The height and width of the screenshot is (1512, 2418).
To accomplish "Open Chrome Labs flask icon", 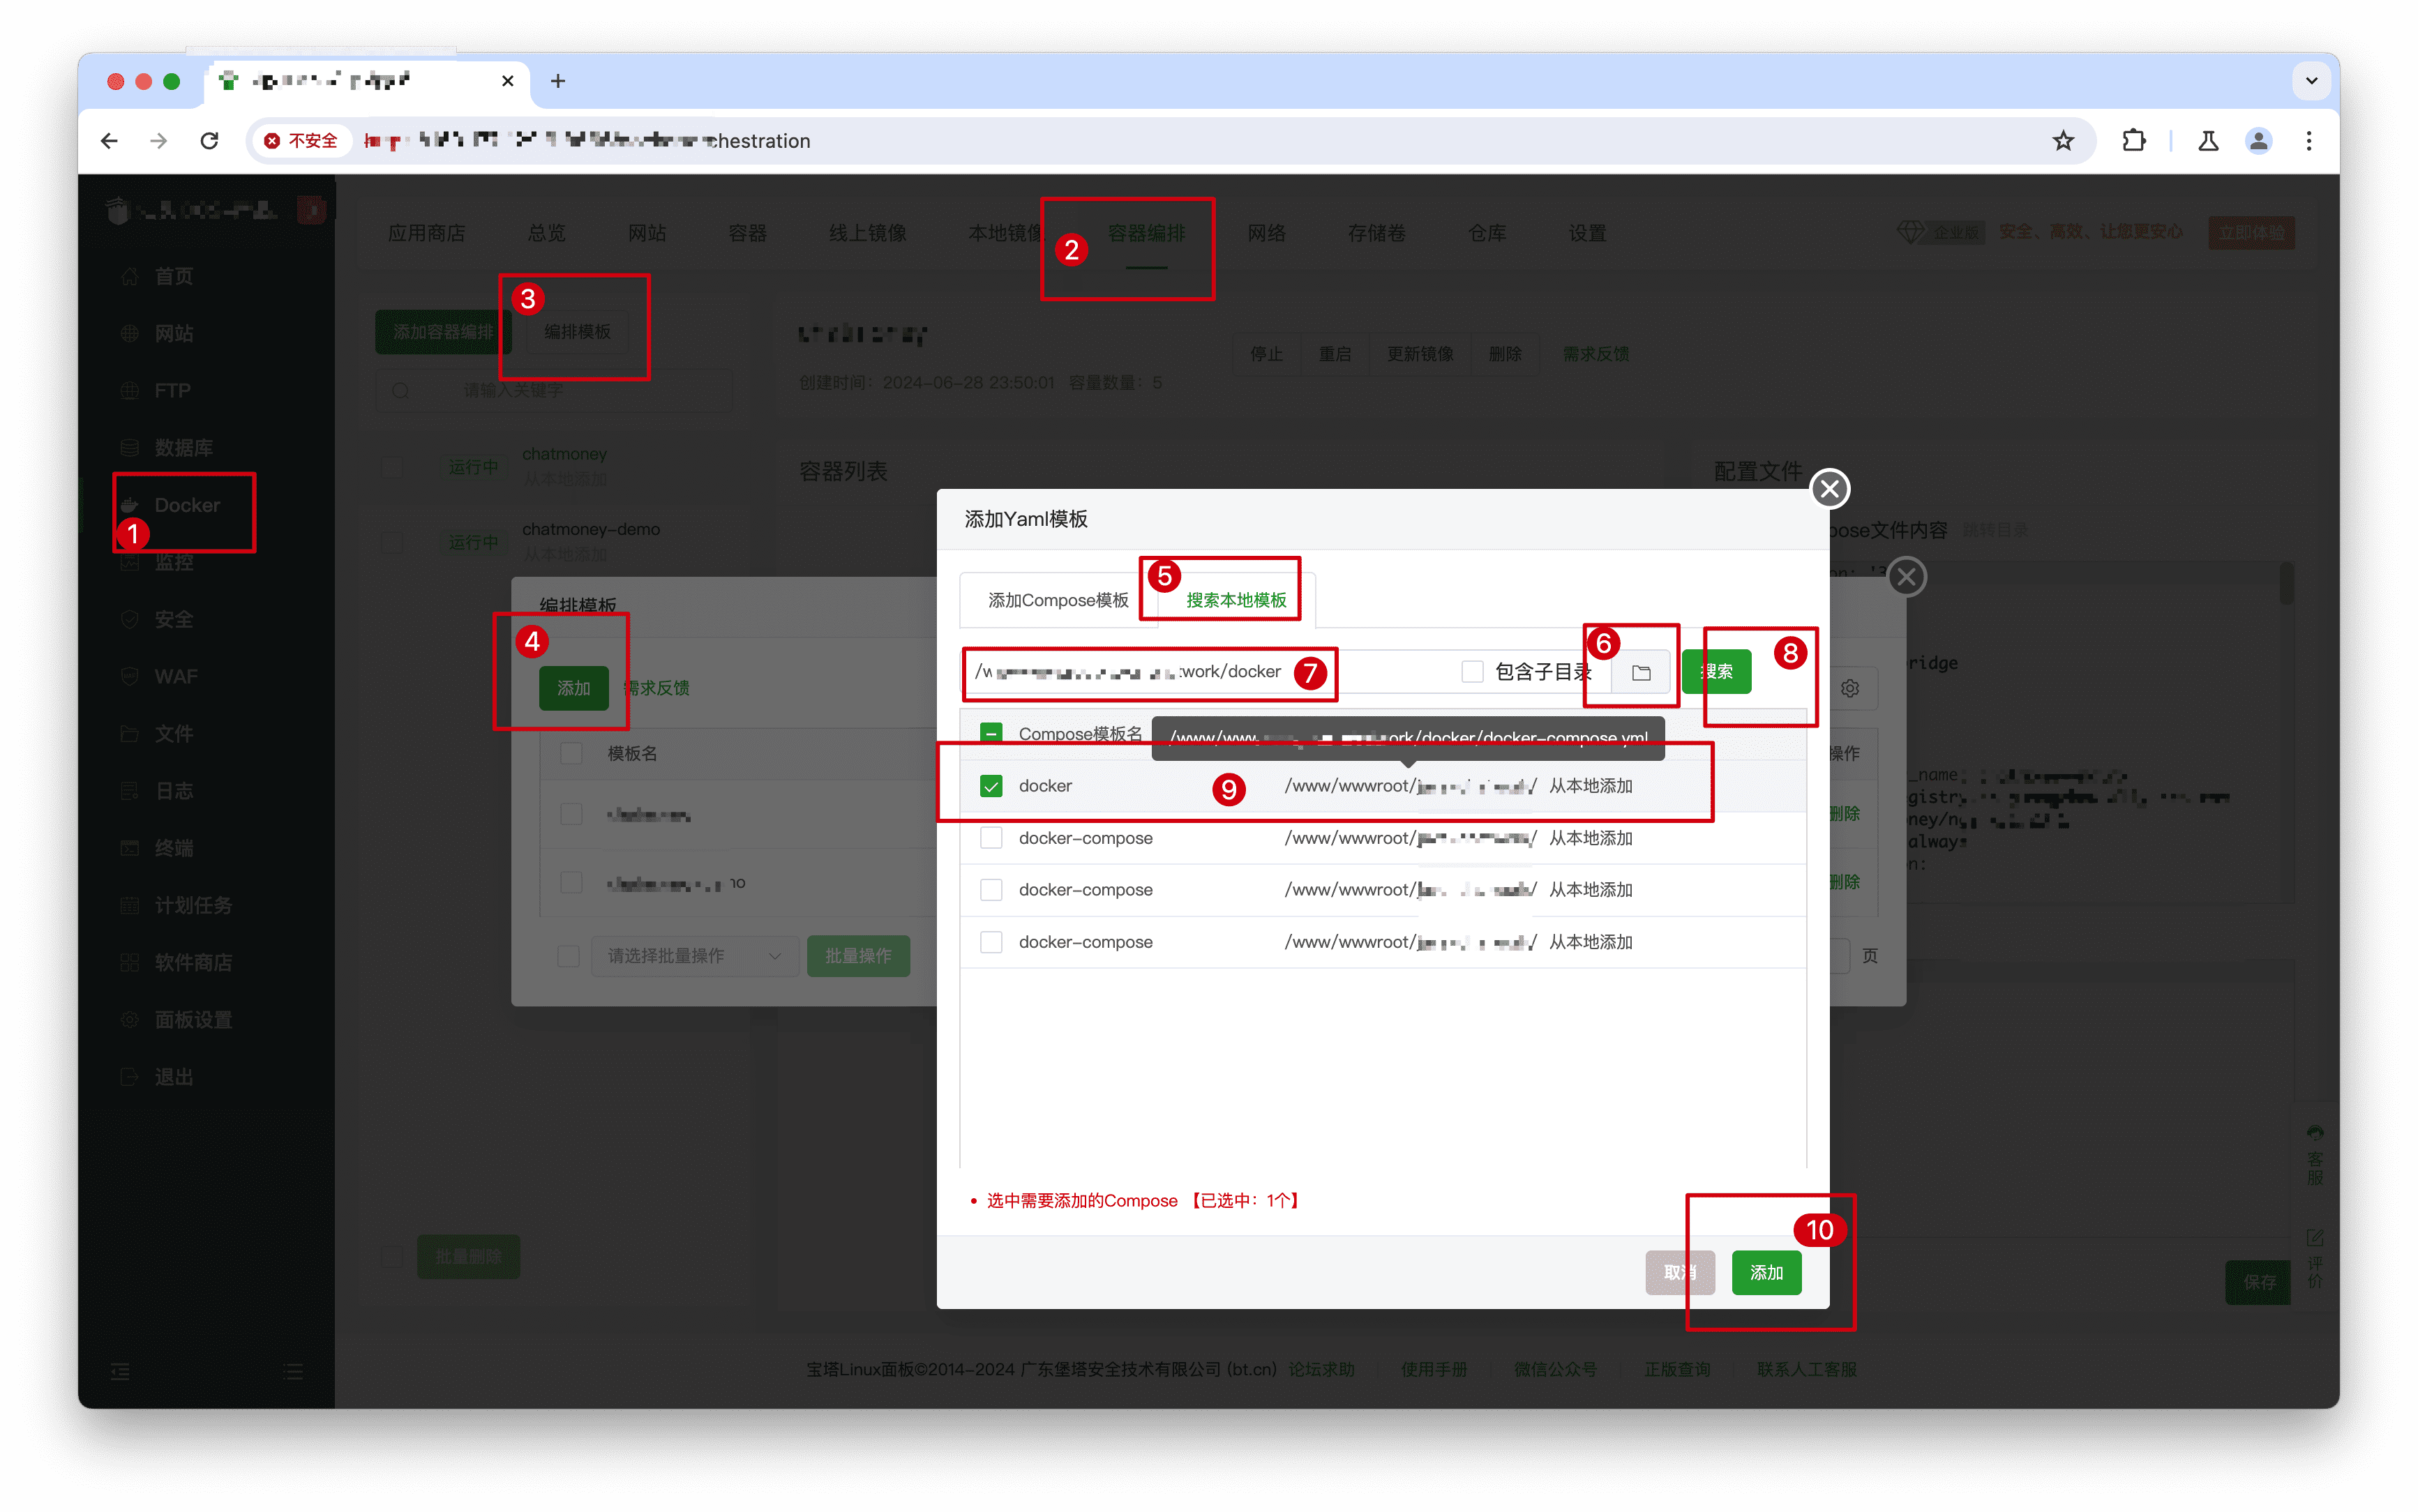I will [x=2208, y=141].
